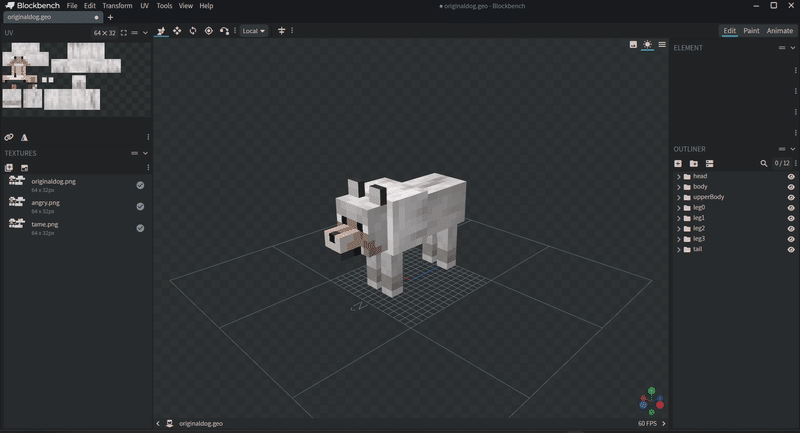Open the Tools menu

(164, 6)
